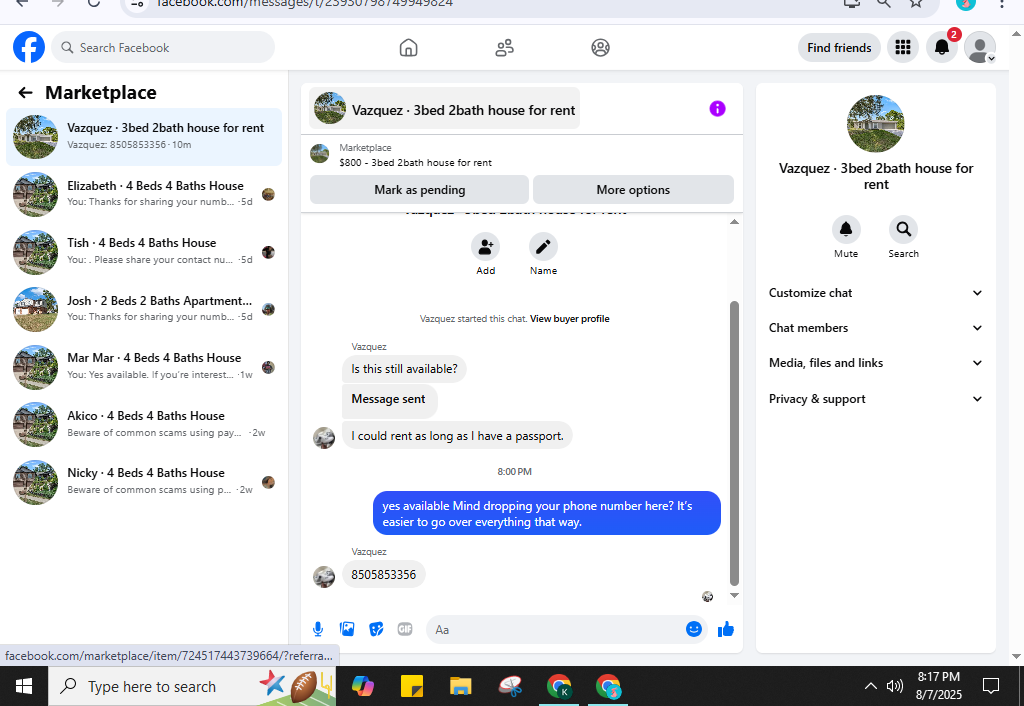
Task: Click the chat scroll down arrow
Action: [x=734, y=595]
